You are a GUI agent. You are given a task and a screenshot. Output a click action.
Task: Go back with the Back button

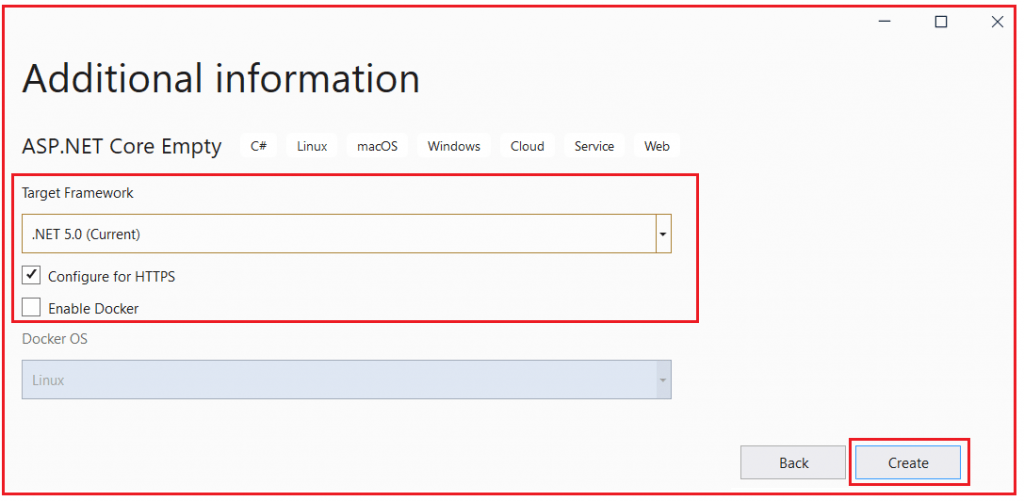pos(793,463)
